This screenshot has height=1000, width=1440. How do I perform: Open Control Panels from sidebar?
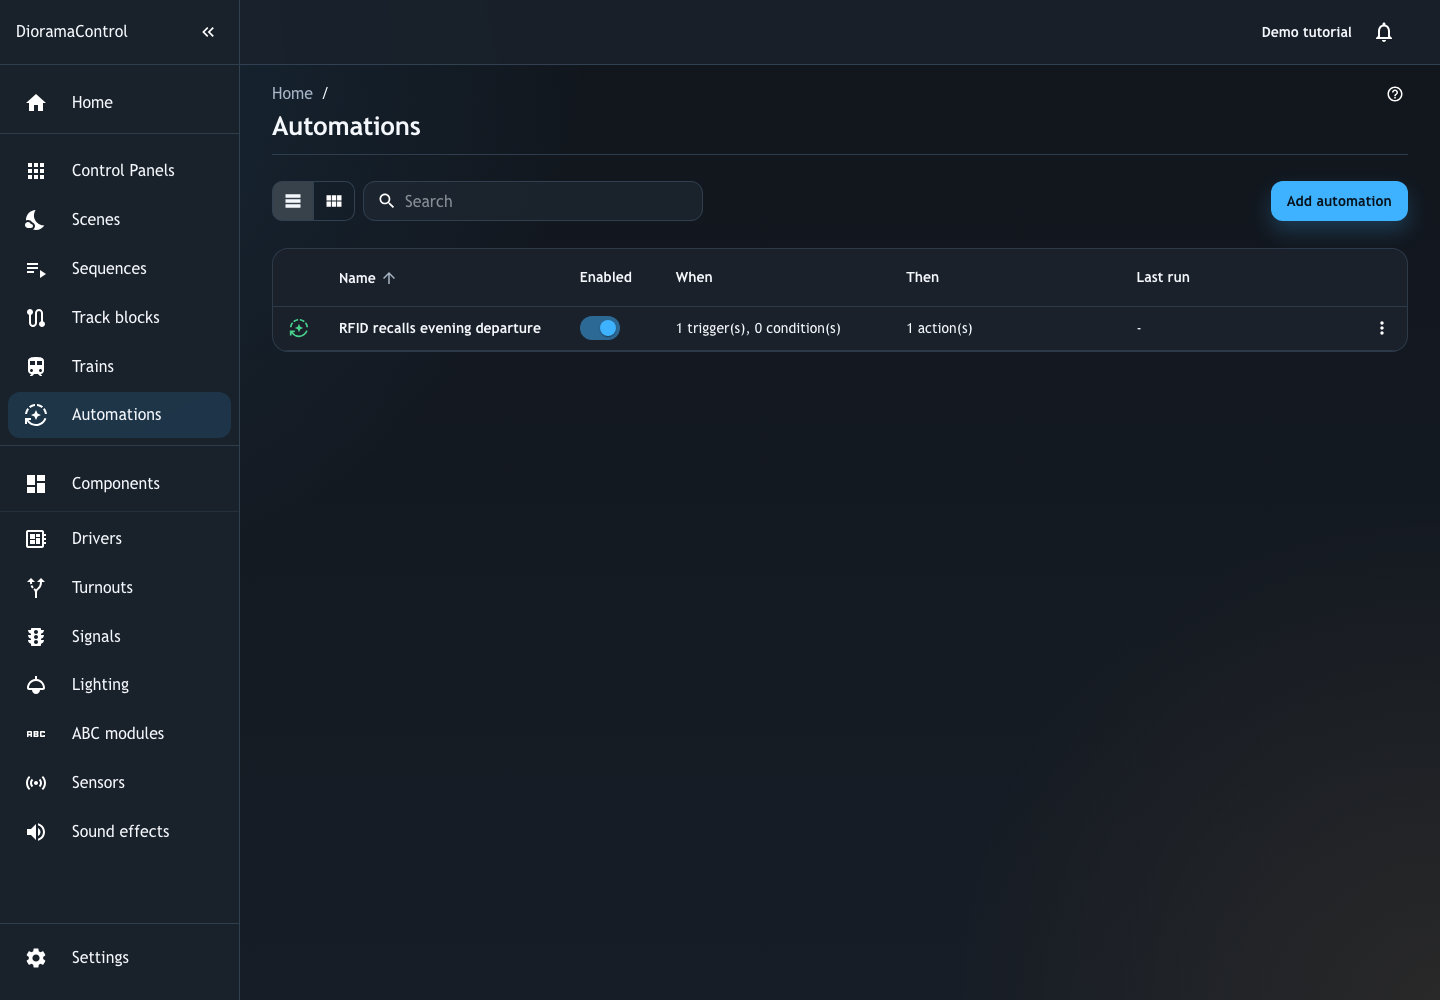click(120, 171)
